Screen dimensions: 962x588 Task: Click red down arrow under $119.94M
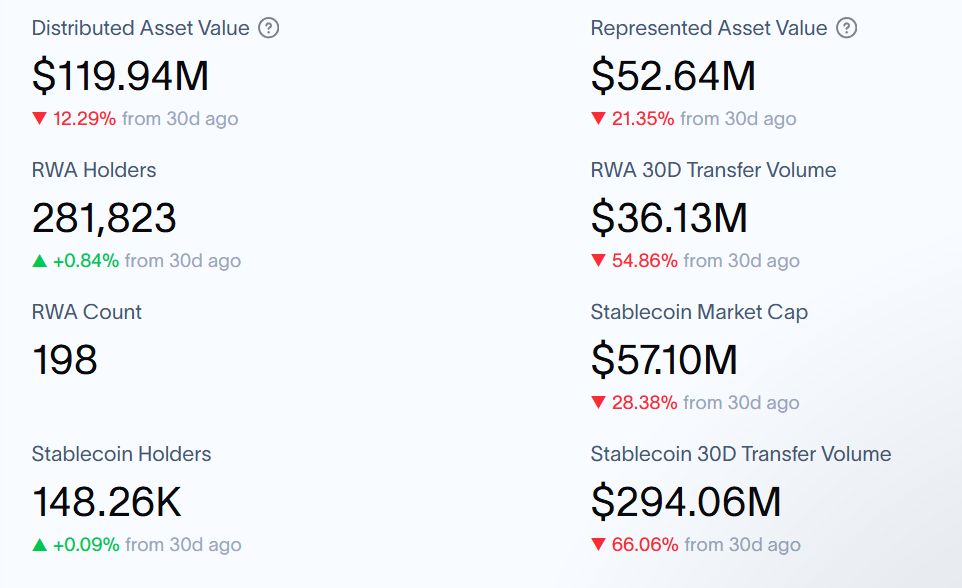[40, 119]
